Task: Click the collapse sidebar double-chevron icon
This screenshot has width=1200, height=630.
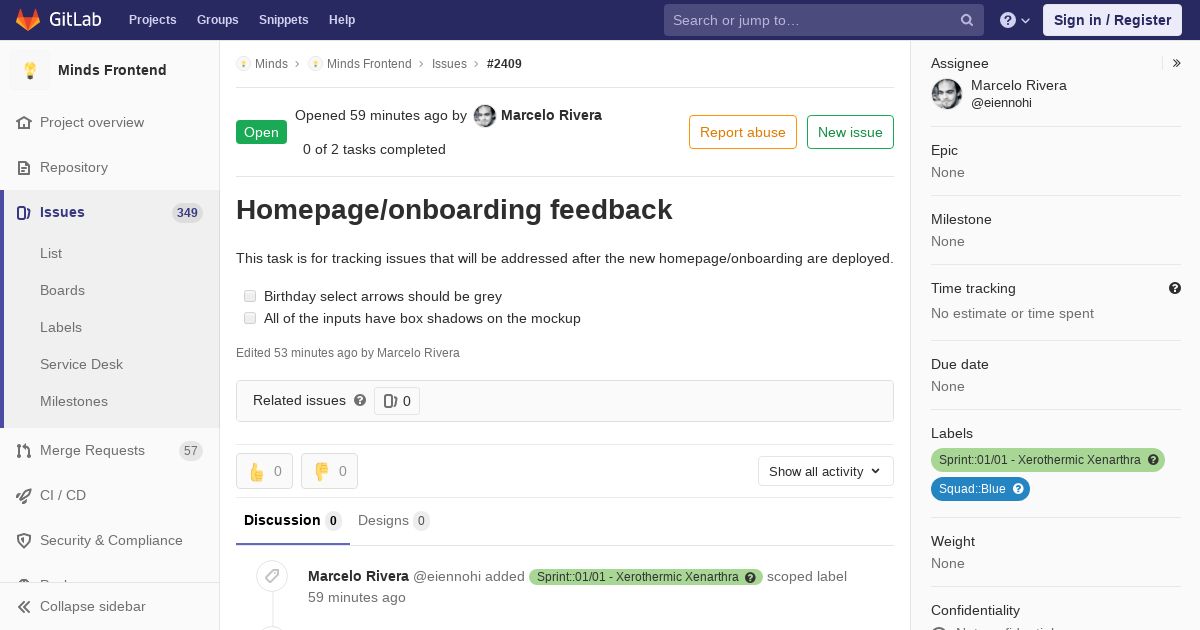Action: point(24,606)
